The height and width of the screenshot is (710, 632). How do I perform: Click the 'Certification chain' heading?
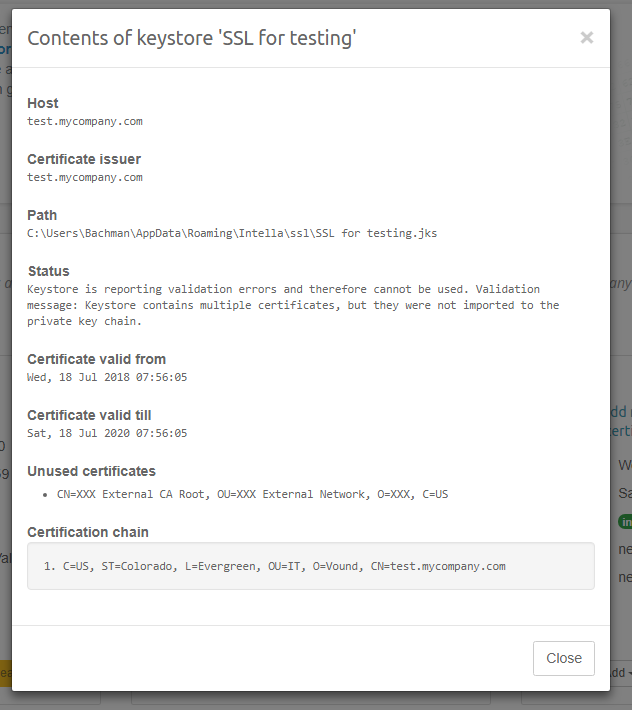pos(88,531)
